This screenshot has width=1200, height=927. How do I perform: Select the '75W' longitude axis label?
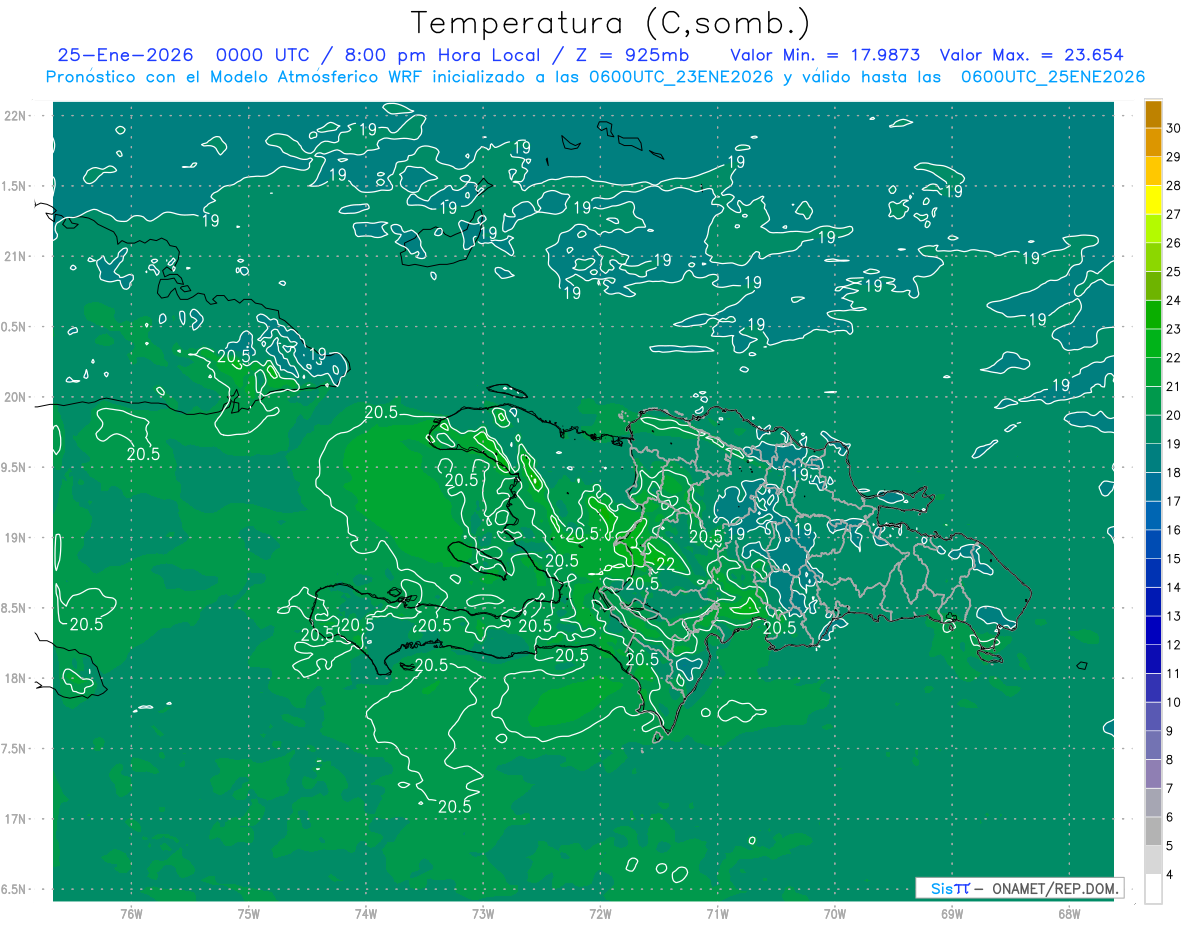tap(249, 913)
